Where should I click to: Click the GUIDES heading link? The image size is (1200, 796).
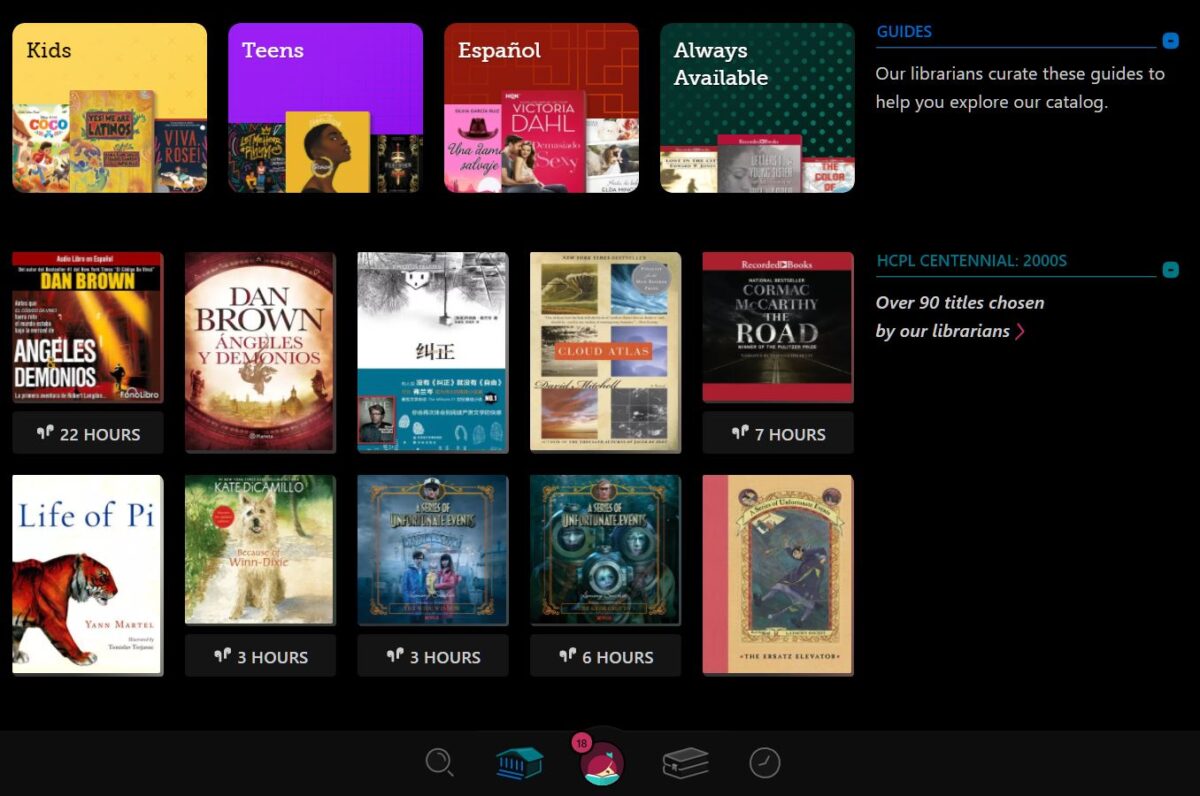904,31
